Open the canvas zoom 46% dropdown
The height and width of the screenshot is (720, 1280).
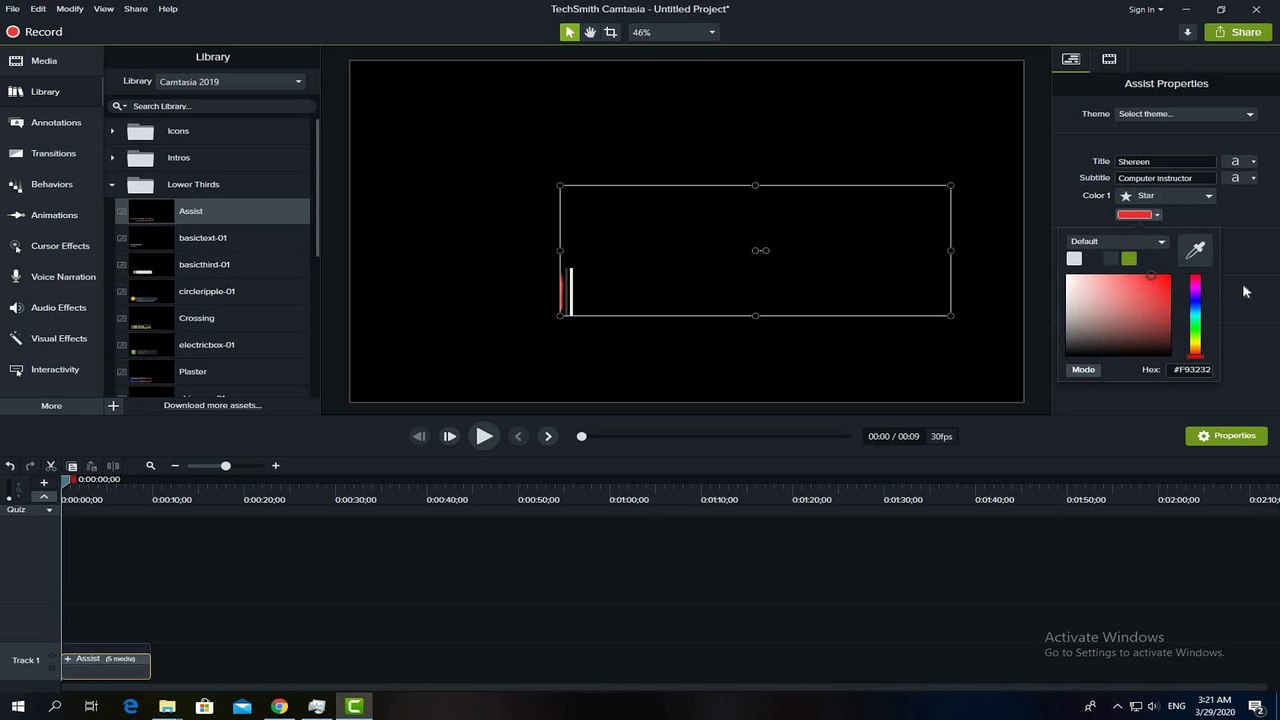pos(673,32)
